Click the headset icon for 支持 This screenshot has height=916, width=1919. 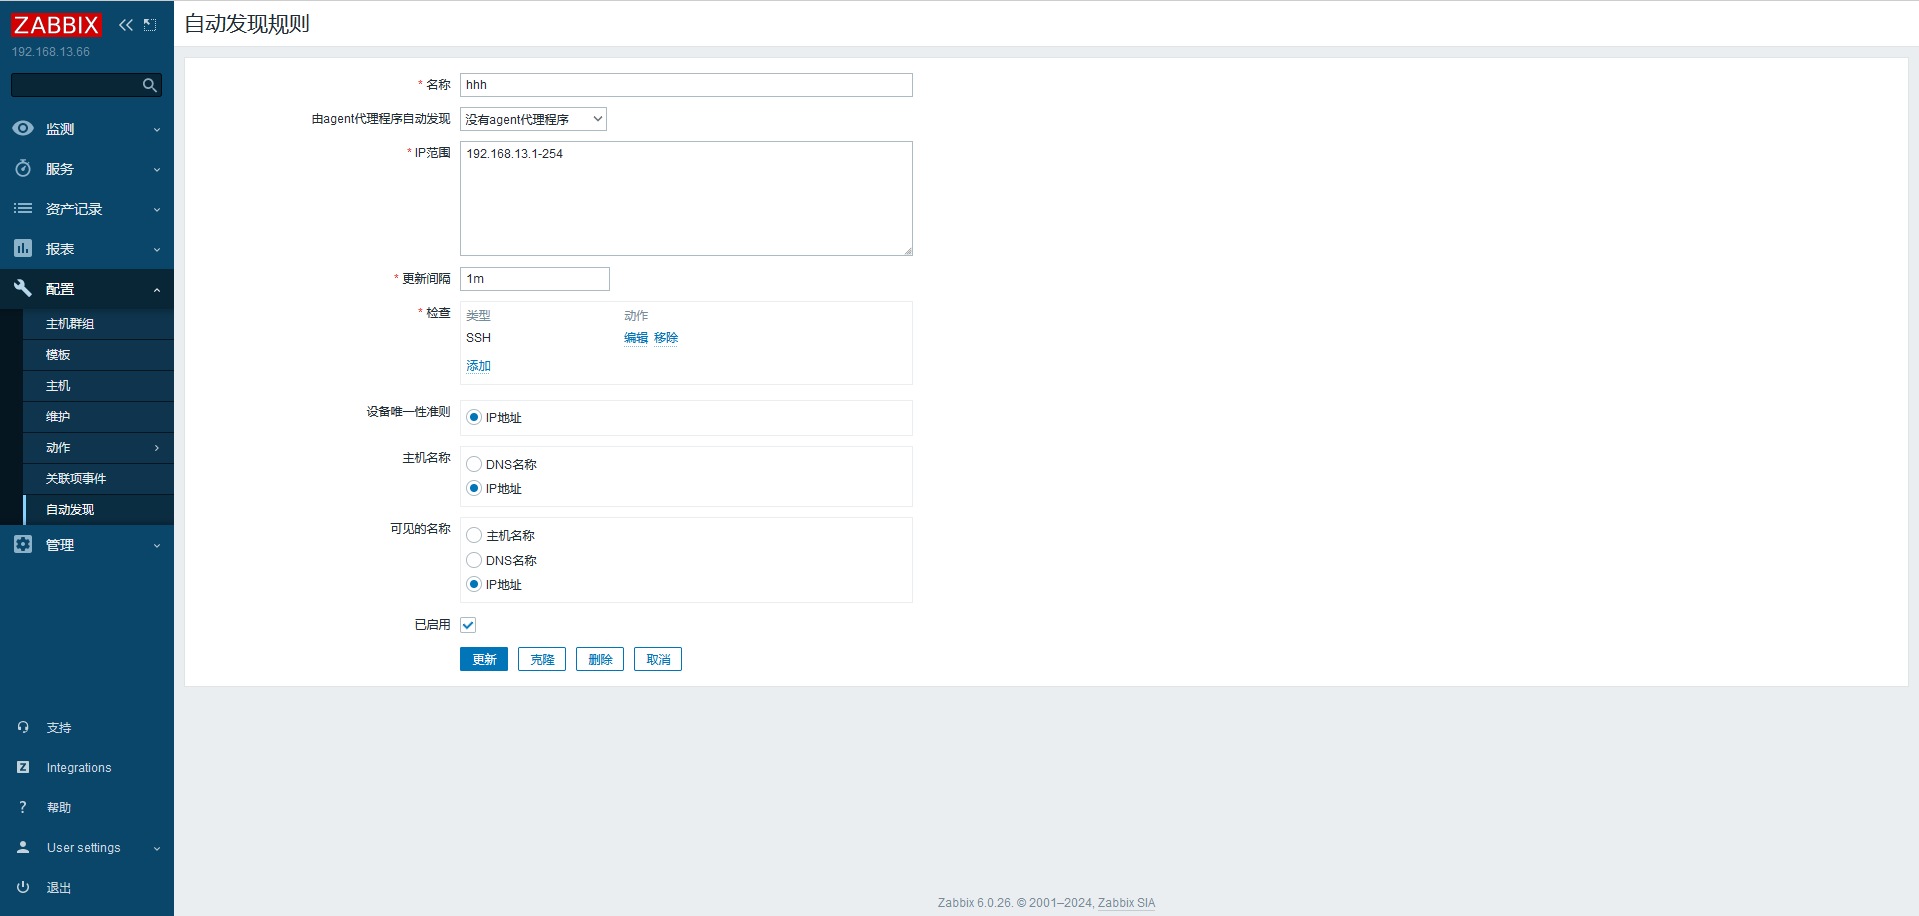click(x=23, y=728)
